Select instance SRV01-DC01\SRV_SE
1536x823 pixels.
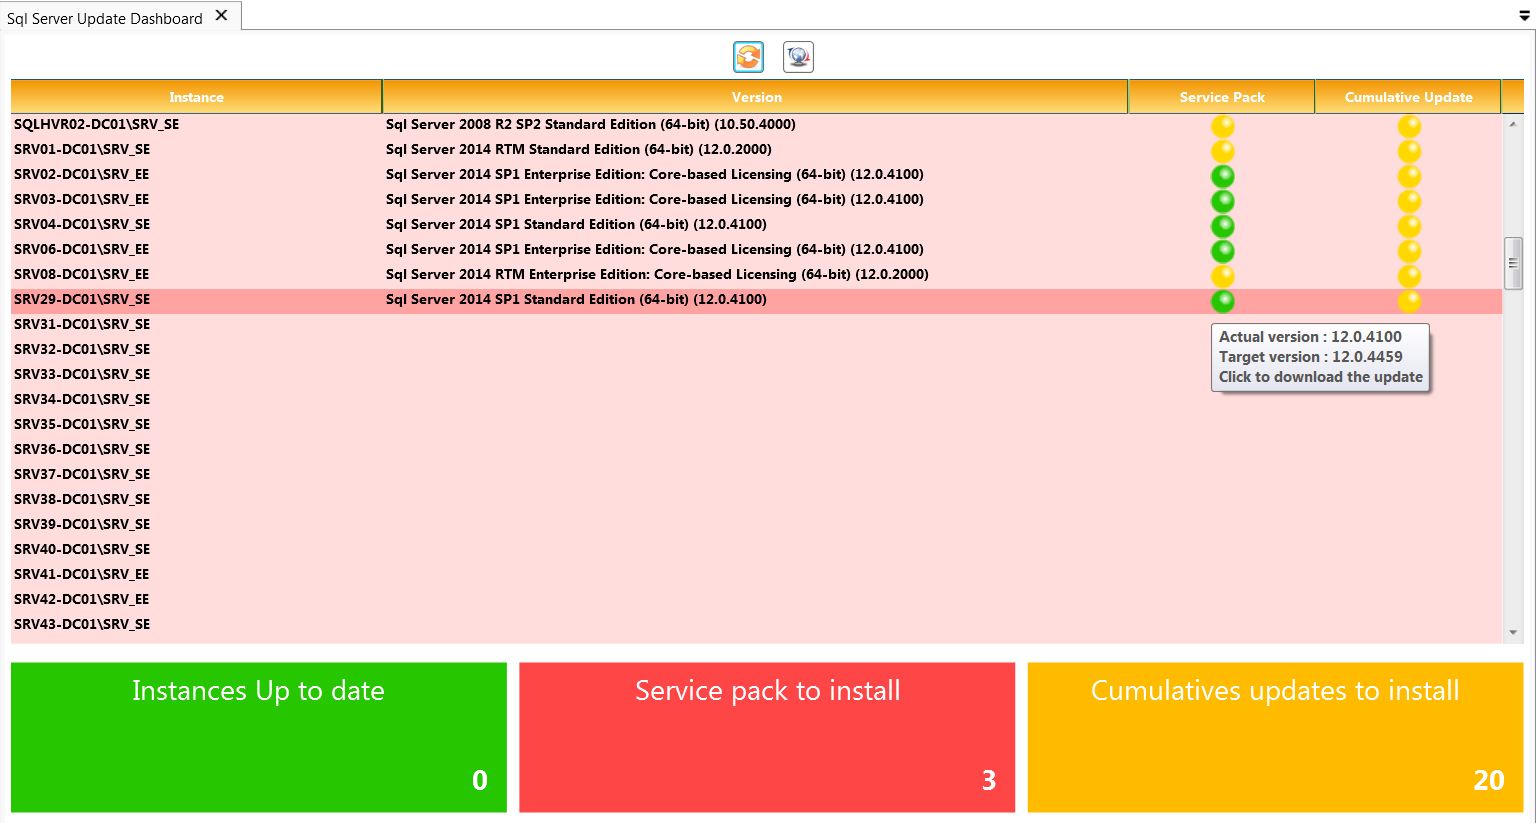(82, 149)
